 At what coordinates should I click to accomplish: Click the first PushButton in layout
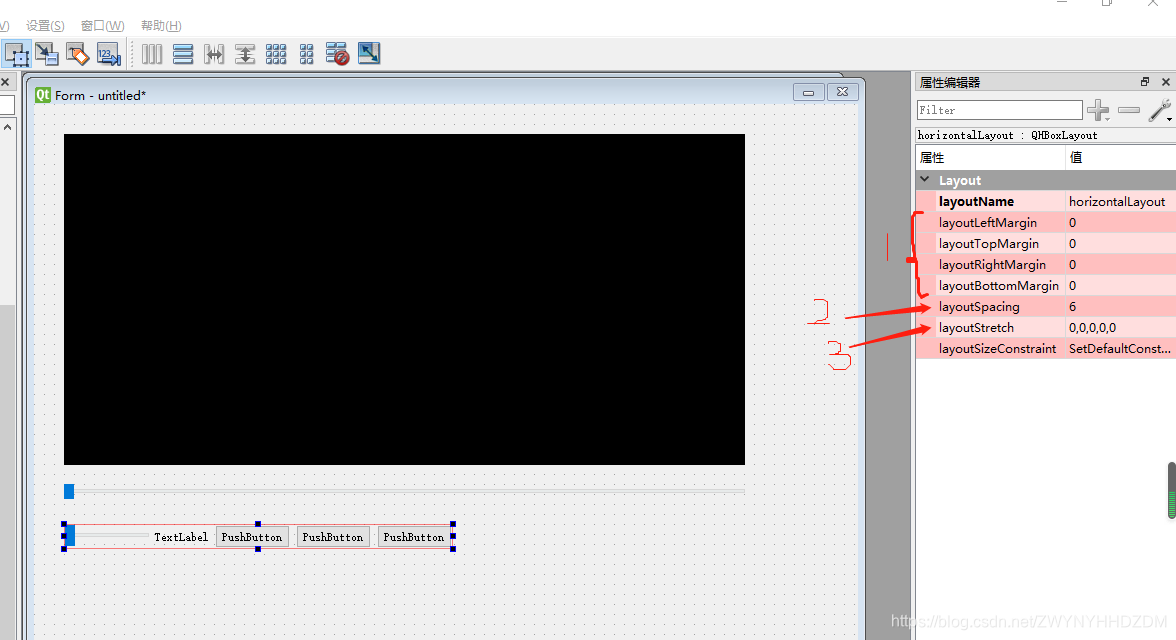[x=252, y=536]
